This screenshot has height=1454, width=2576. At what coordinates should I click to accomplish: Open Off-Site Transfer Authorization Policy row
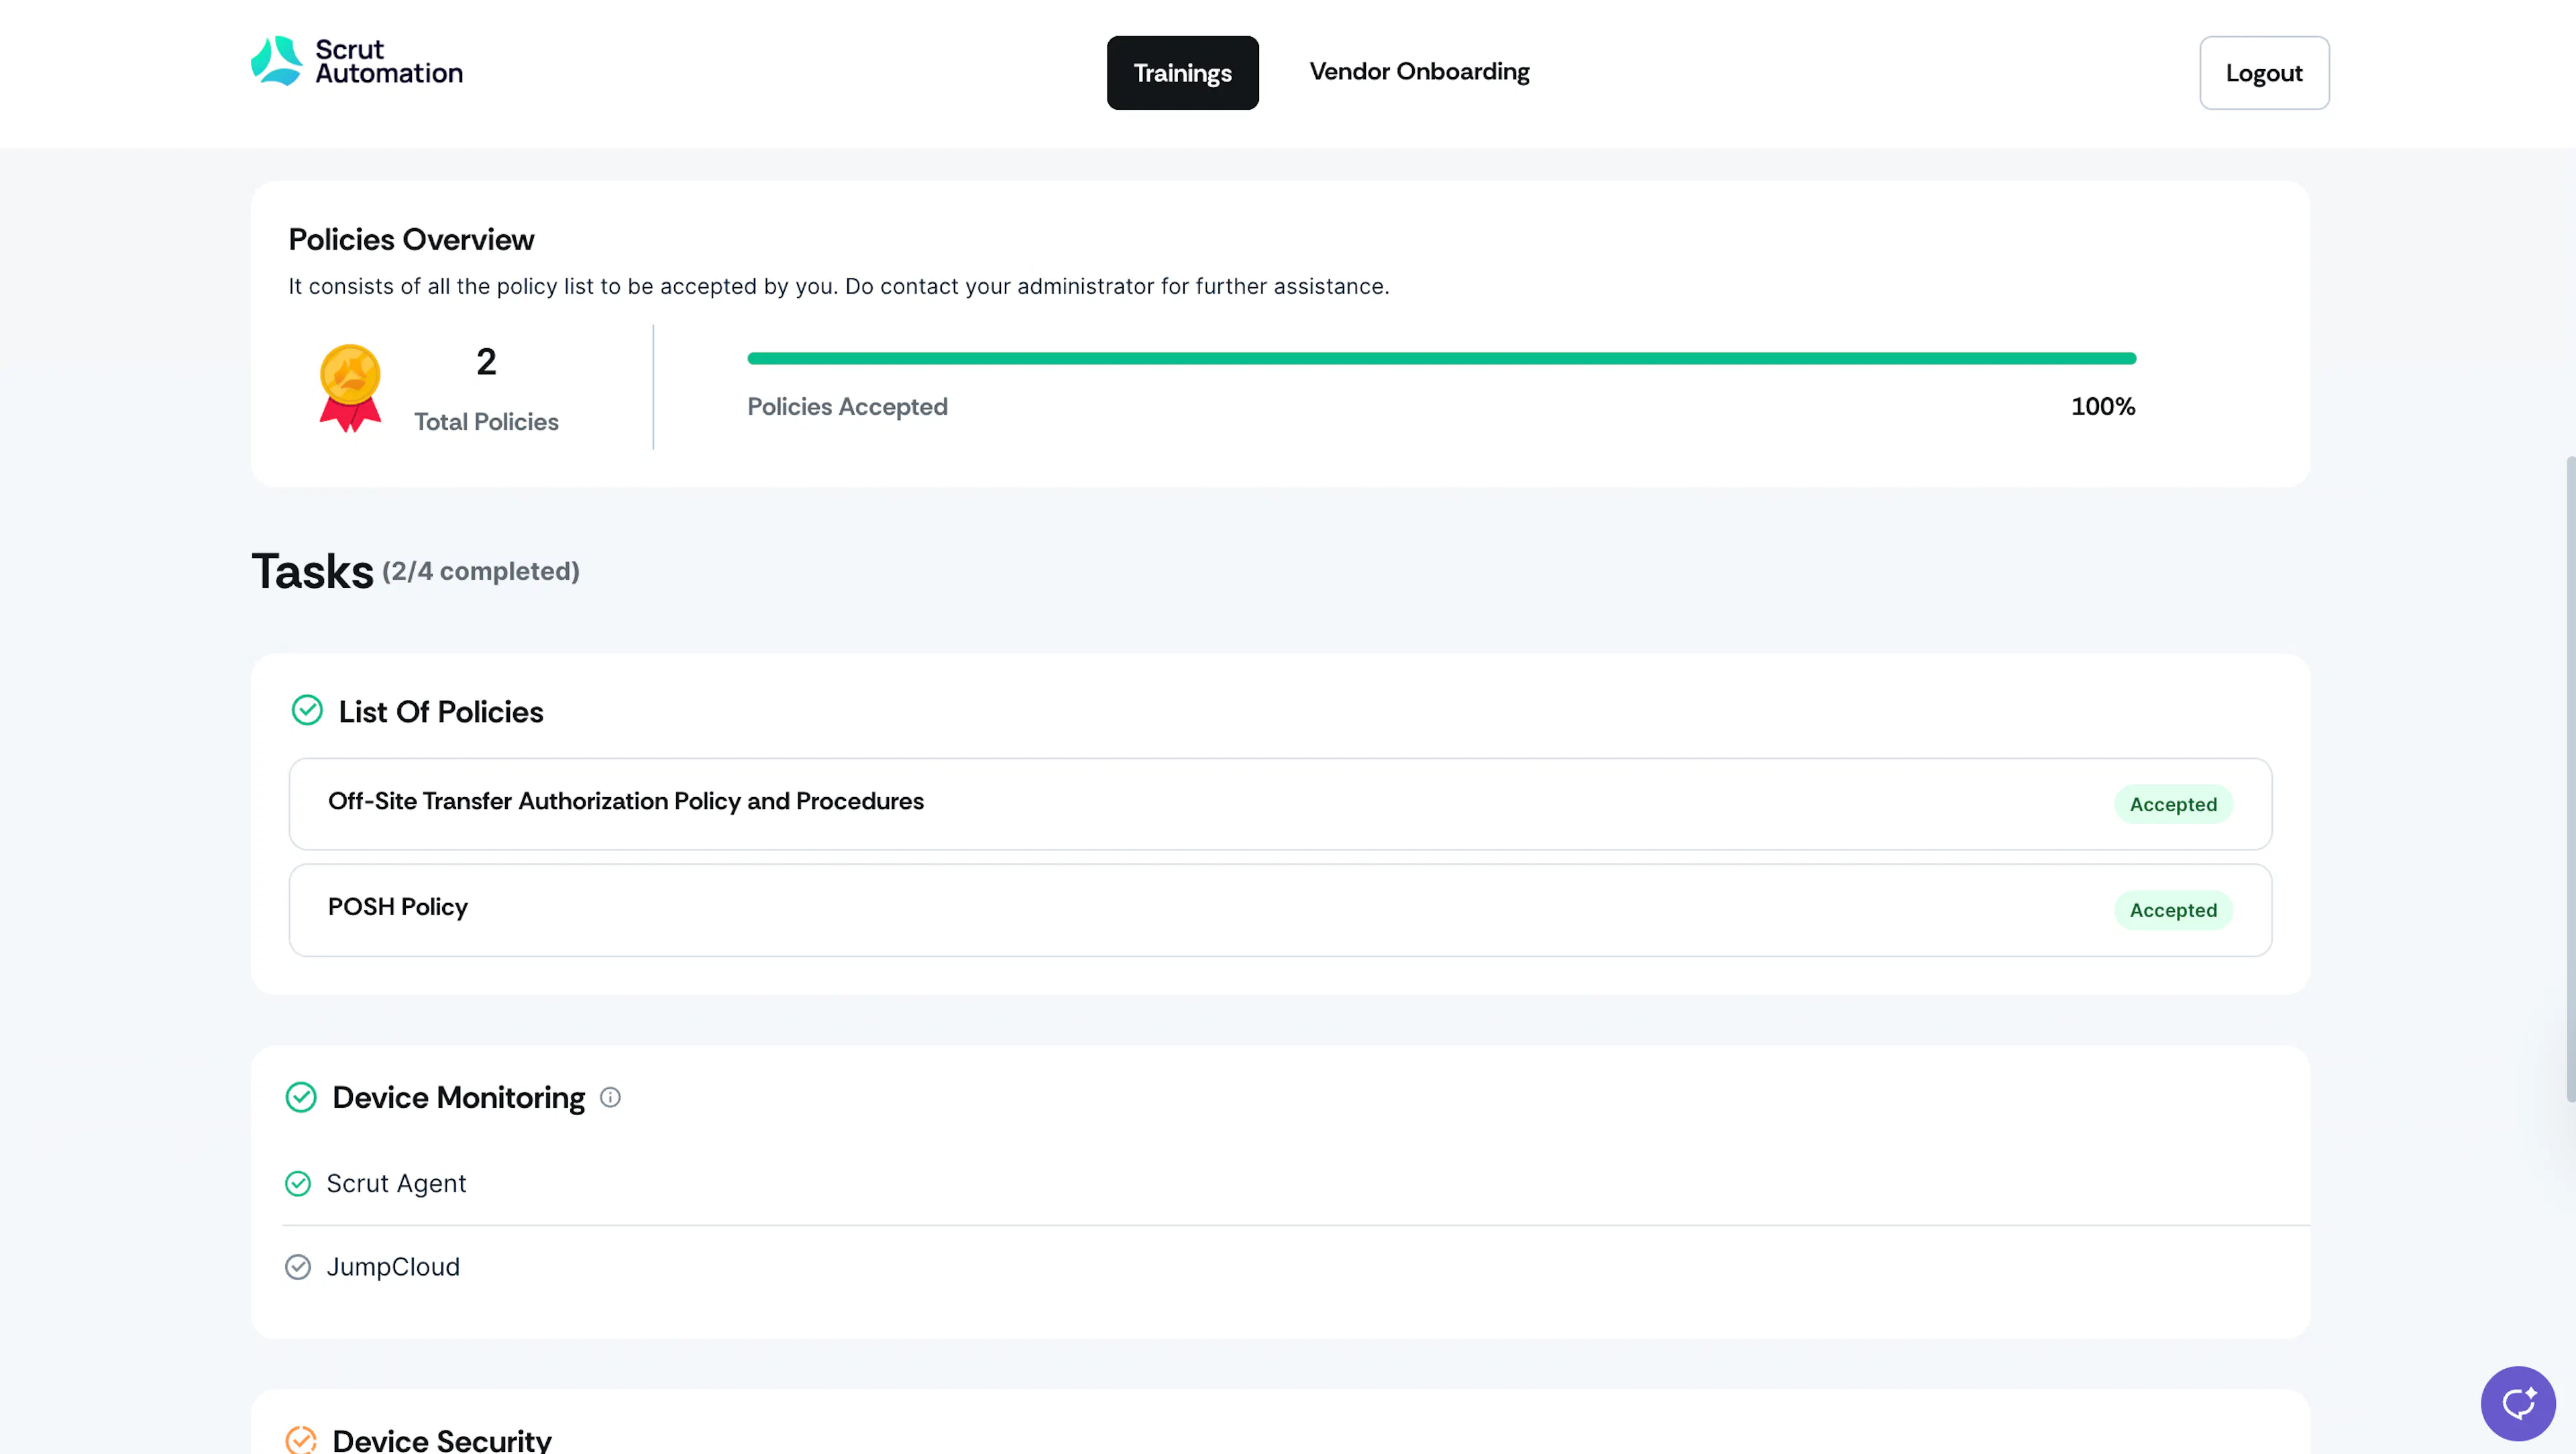[x=1280, y=804]
